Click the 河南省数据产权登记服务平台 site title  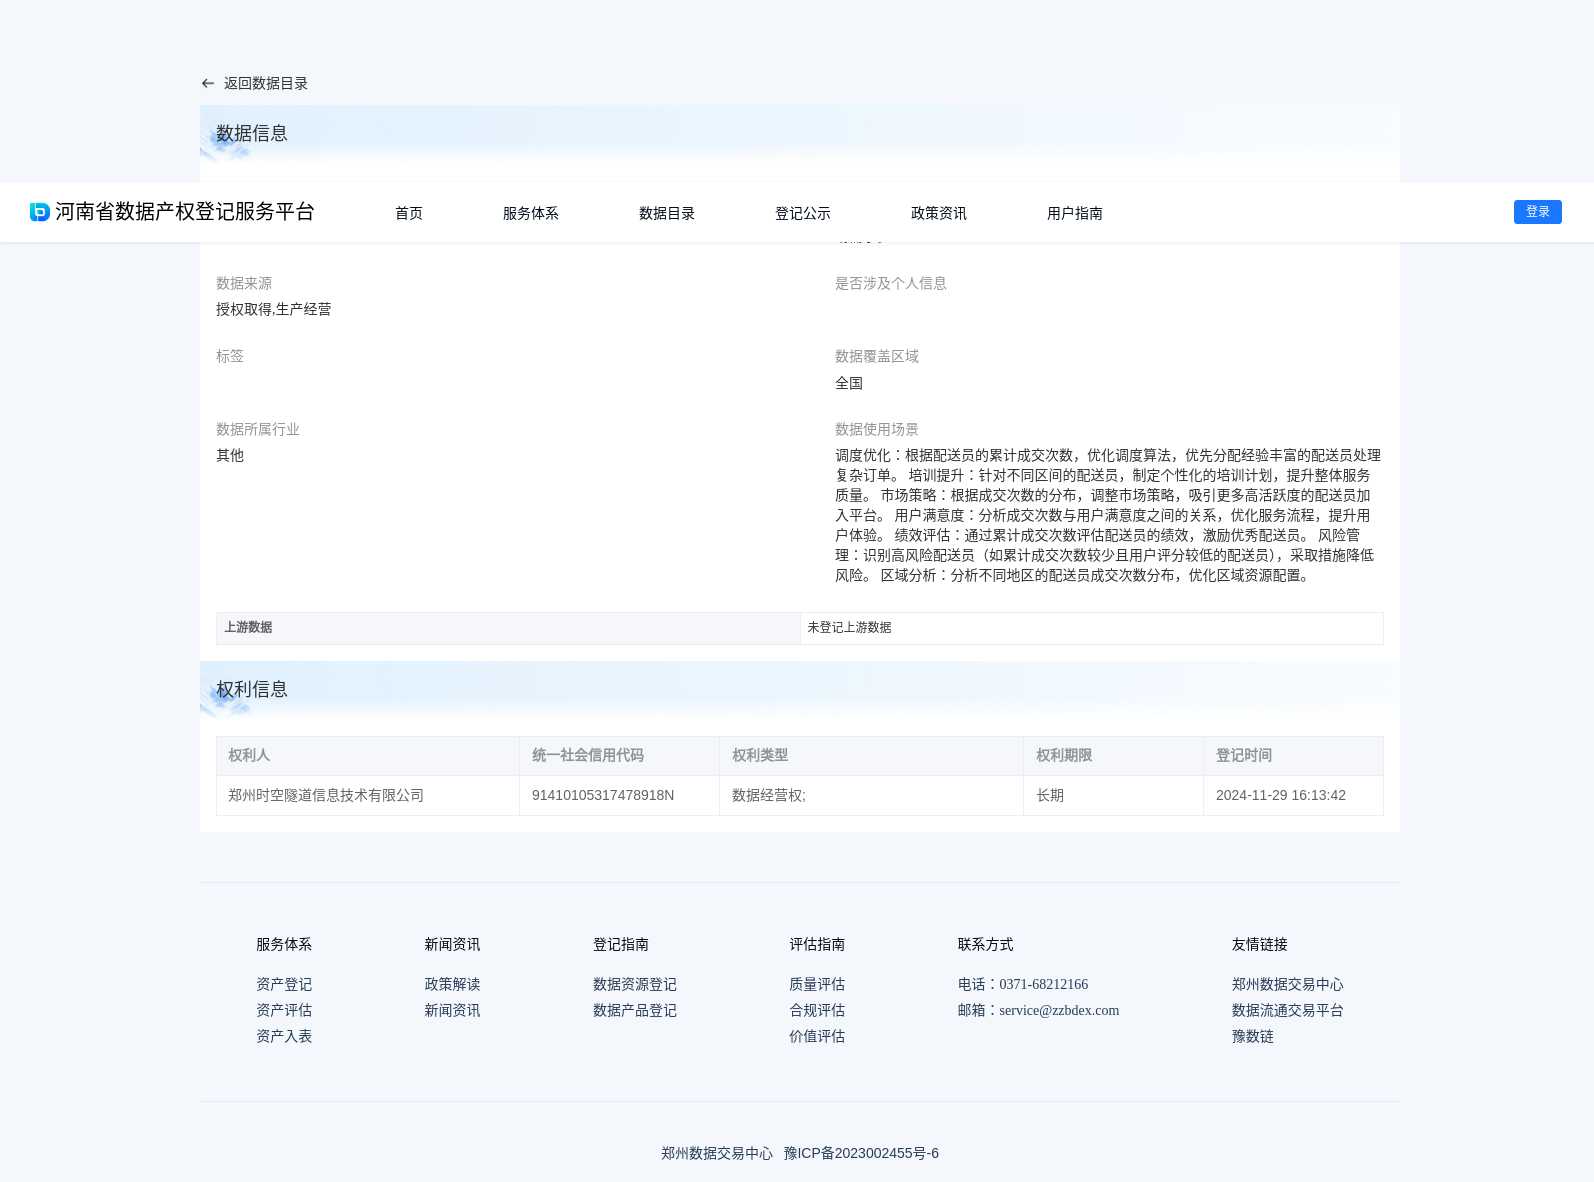tap(185, 212)
